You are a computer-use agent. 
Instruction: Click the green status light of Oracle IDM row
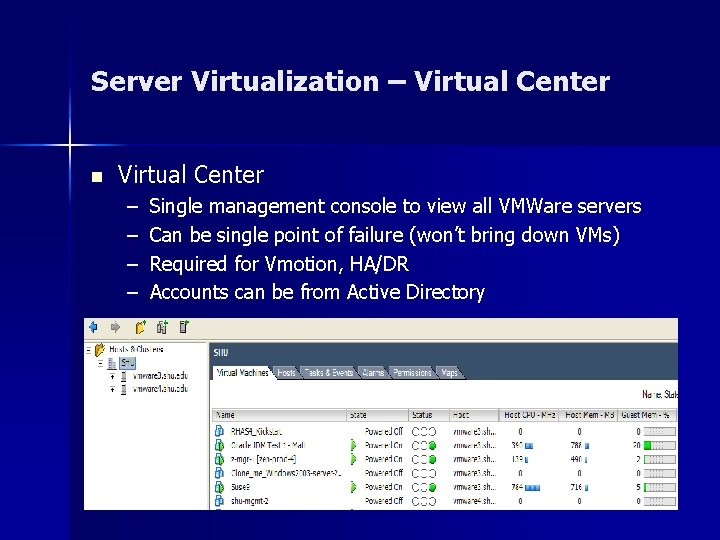click(432, 445)
